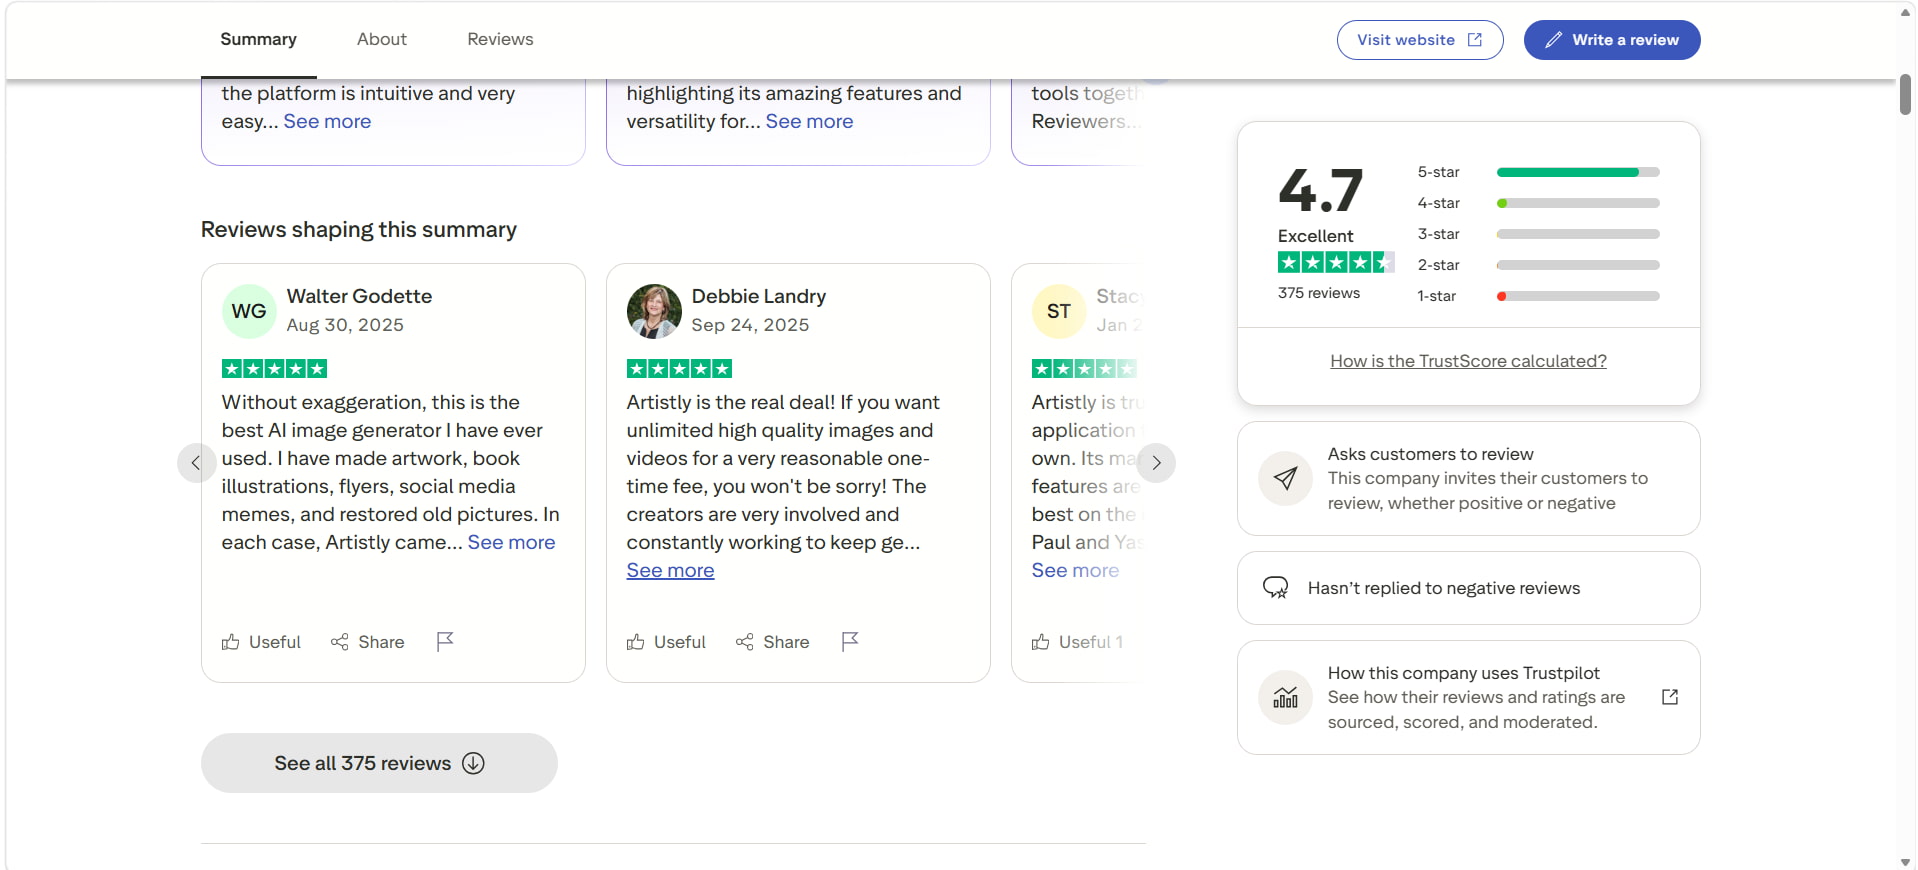Click the Sep 24, 2025 review date

750,325
